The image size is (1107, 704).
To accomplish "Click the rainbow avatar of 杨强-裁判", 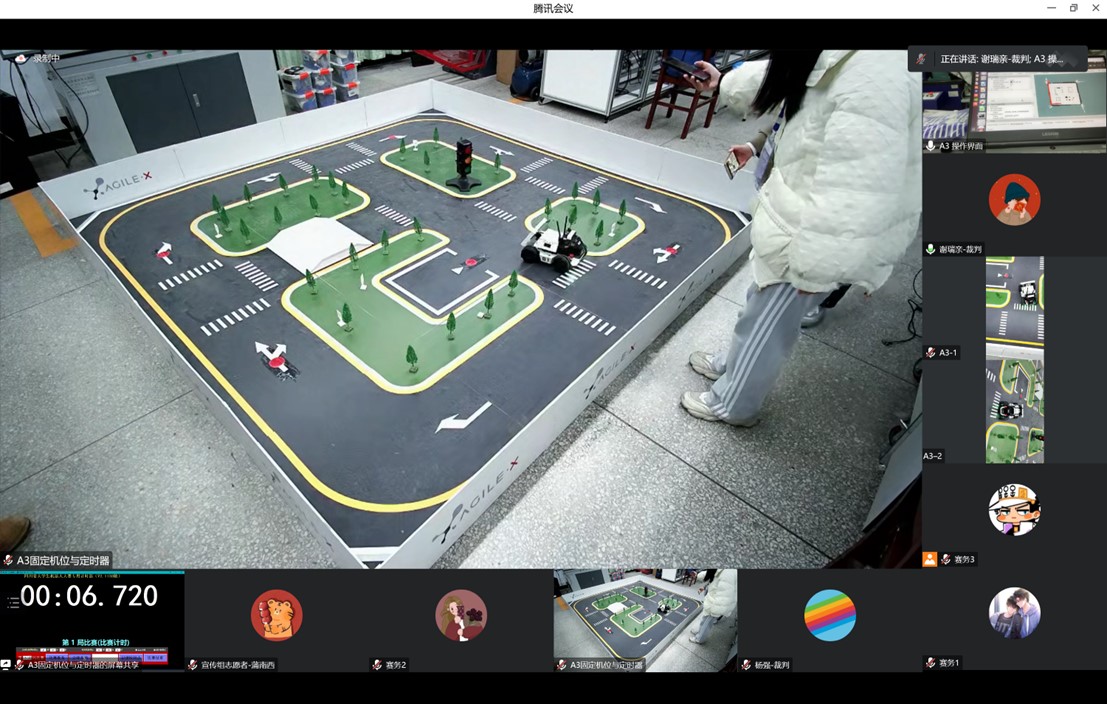I will coord(830,614).
